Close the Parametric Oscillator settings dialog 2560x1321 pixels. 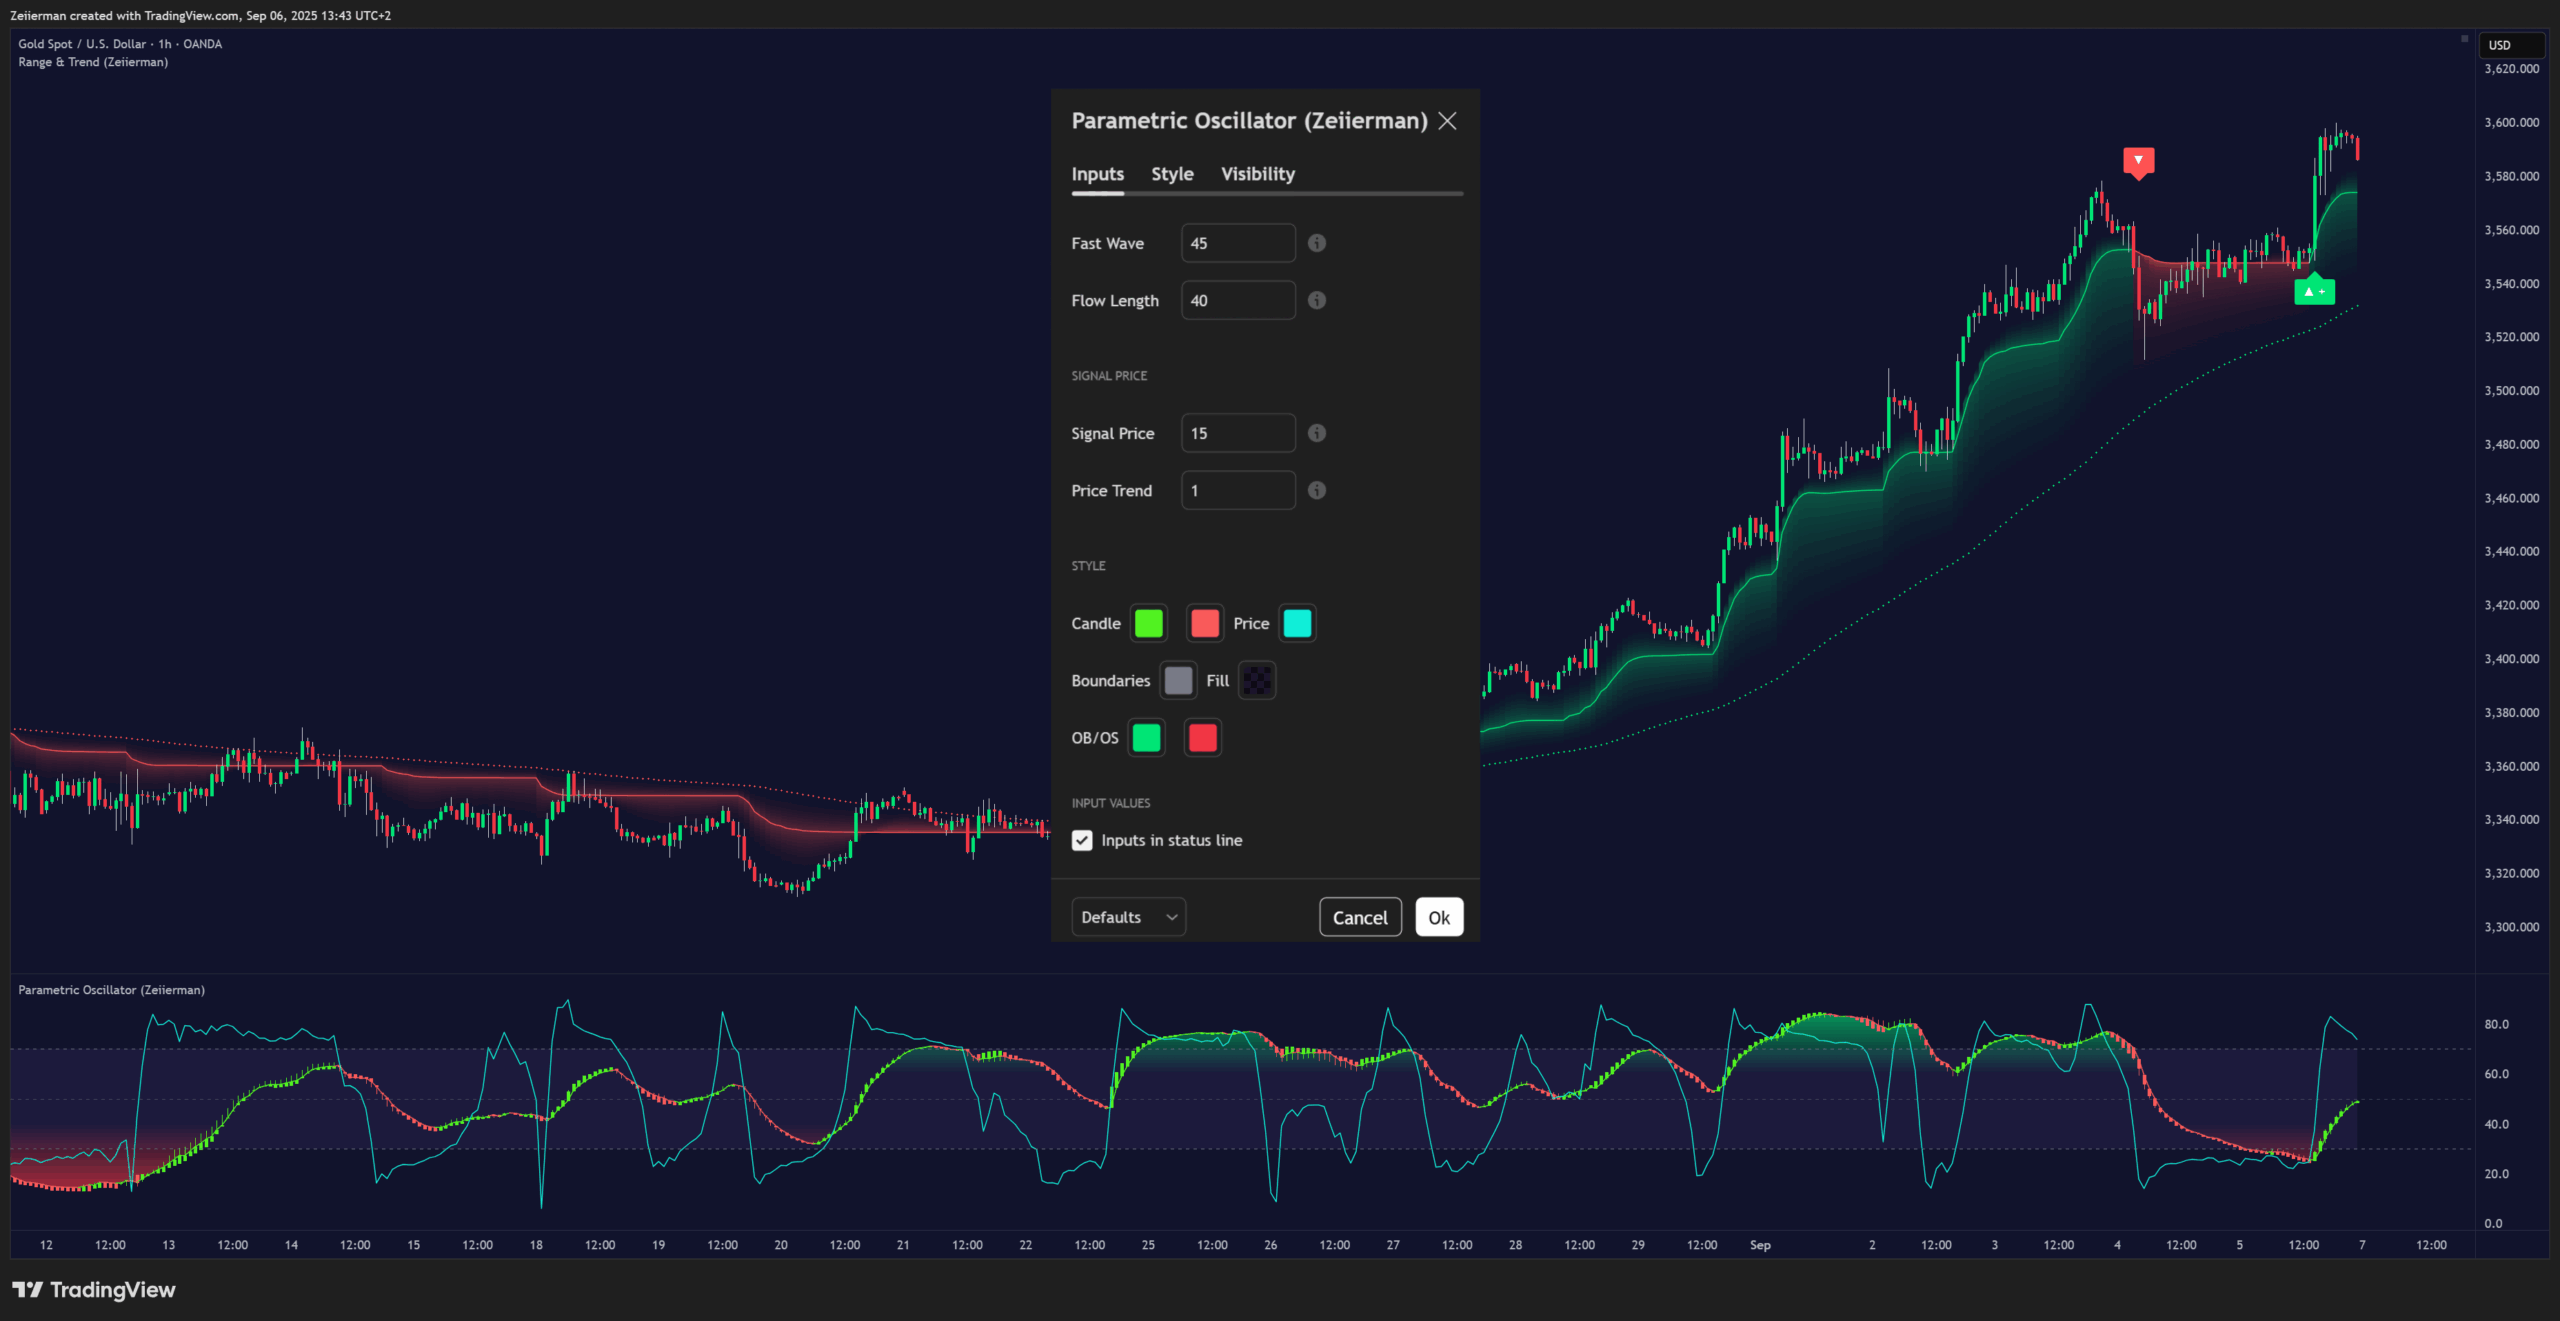pyautogui.click(x=1447, y=121)
